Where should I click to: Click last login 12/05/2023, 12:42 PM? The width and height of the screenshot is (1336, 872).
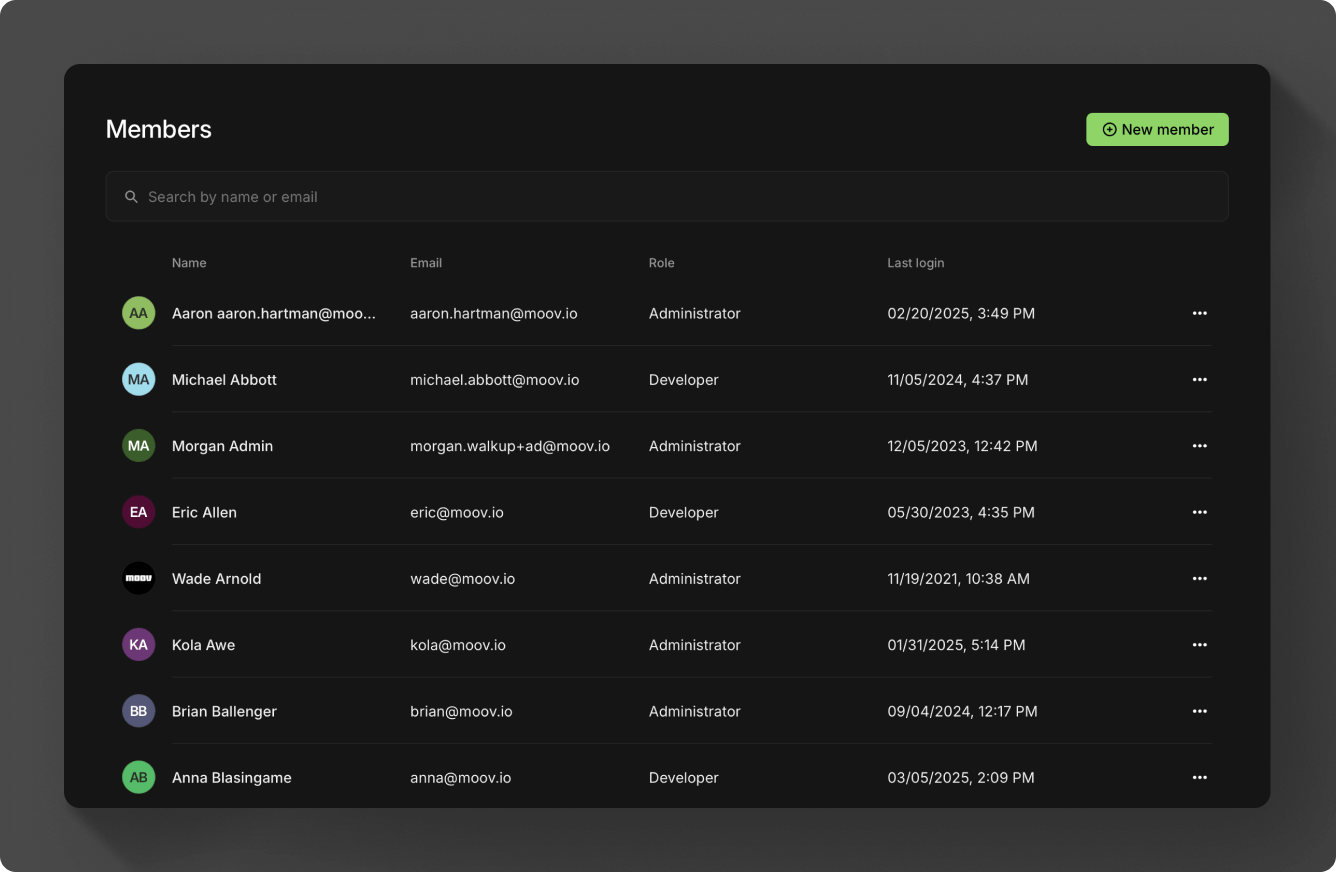962,446
